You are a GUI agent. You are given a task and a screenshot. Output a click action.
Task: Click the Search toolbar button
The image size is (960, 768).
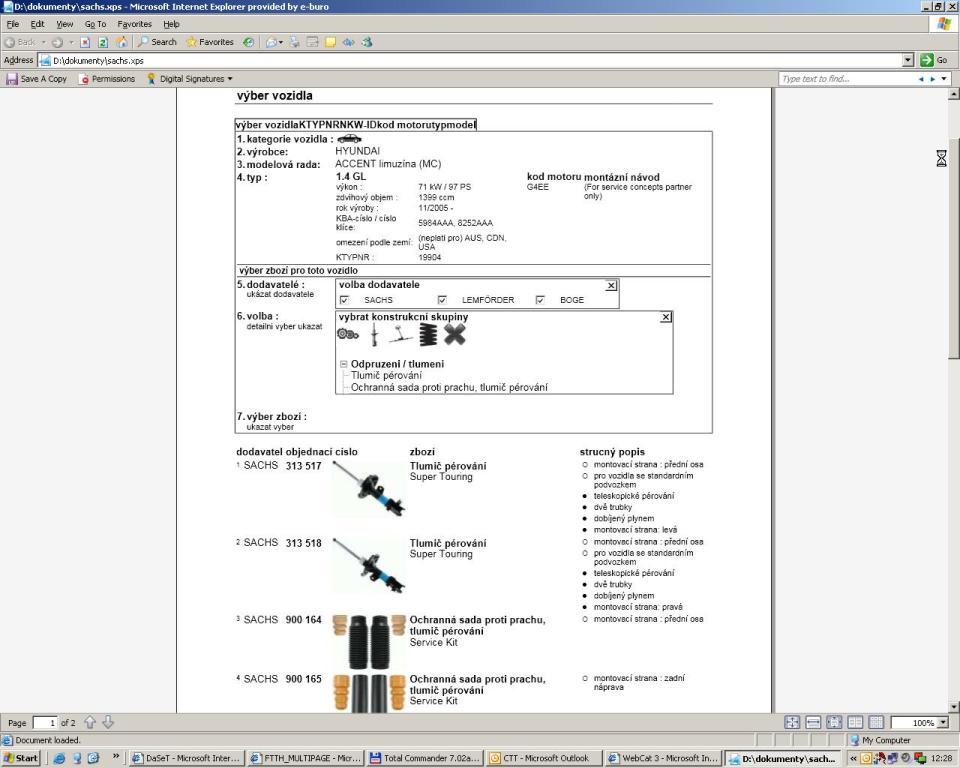[157, 42]
